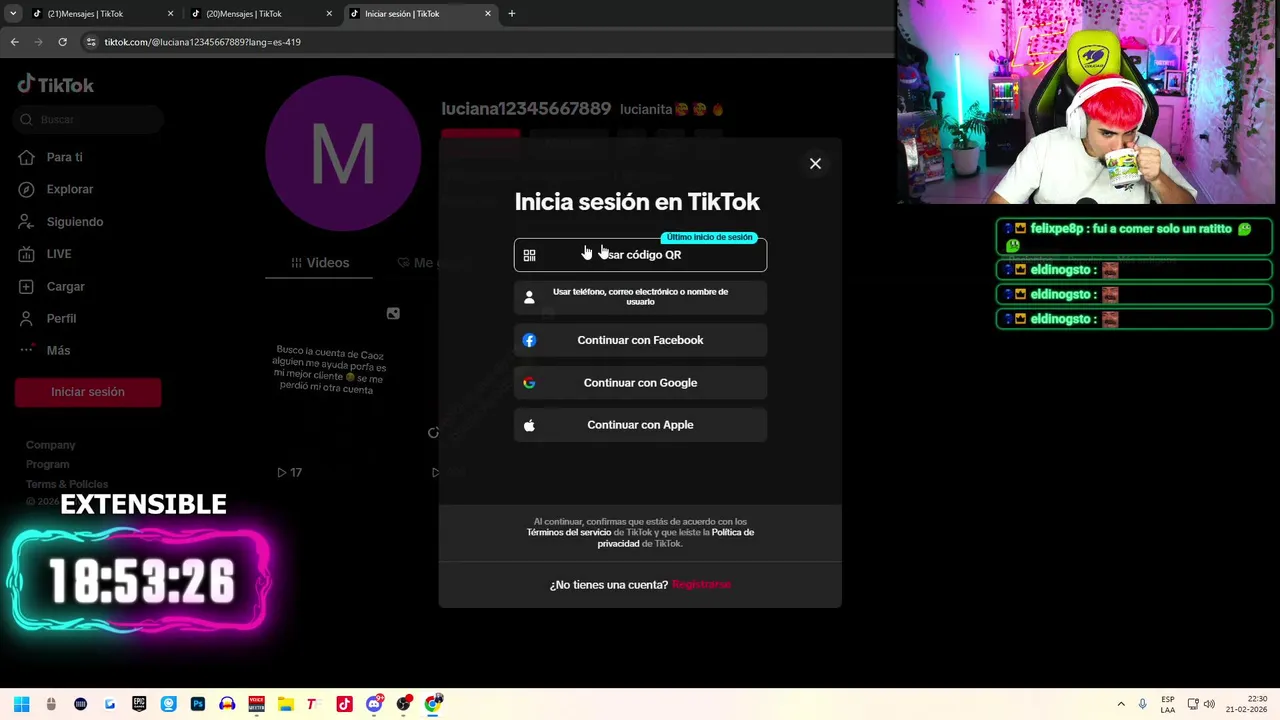Open the volume tray icon
Viewport: 1280px width, 720px height.
click(1209, 704)
